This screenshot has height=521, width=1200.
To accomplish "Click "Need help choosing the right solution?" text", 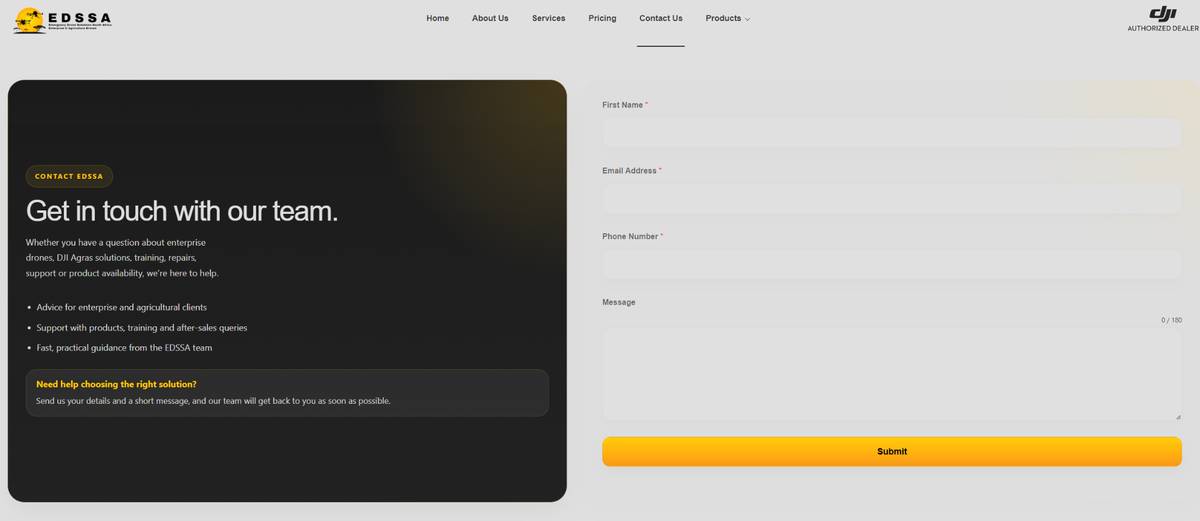I will 116,384.
